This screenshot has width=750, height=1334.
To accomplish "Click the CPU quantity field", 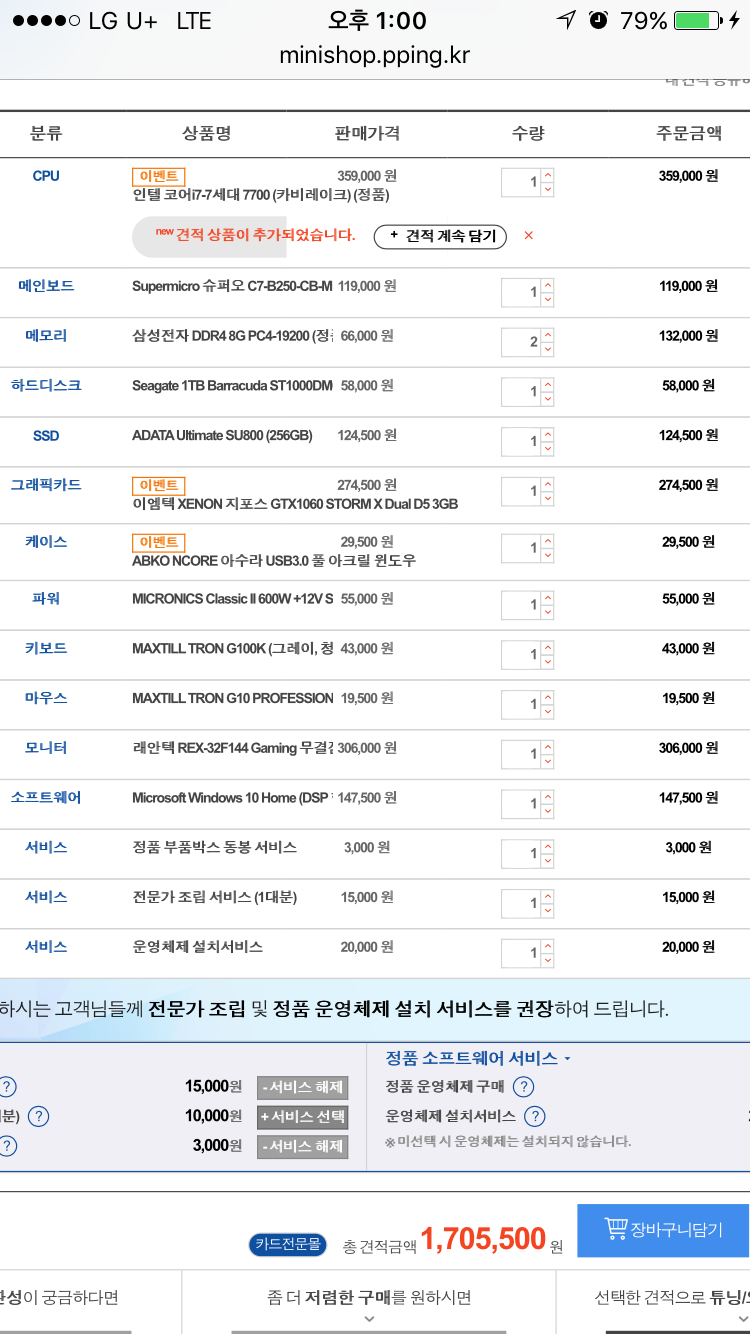I will [x=521, y=183].
